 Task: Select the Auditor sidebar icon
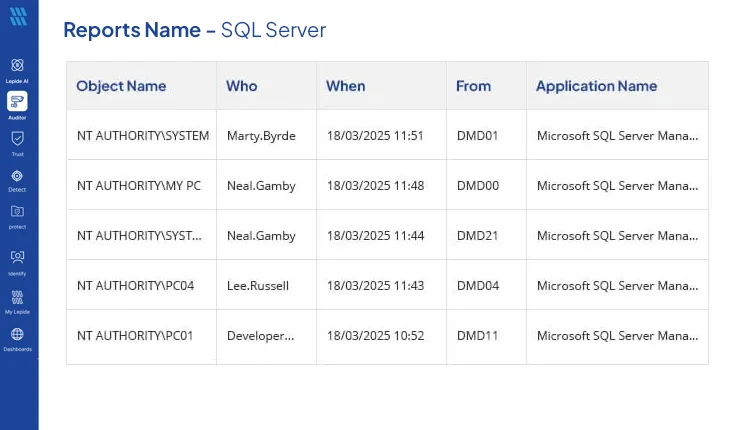coord(17,101)
